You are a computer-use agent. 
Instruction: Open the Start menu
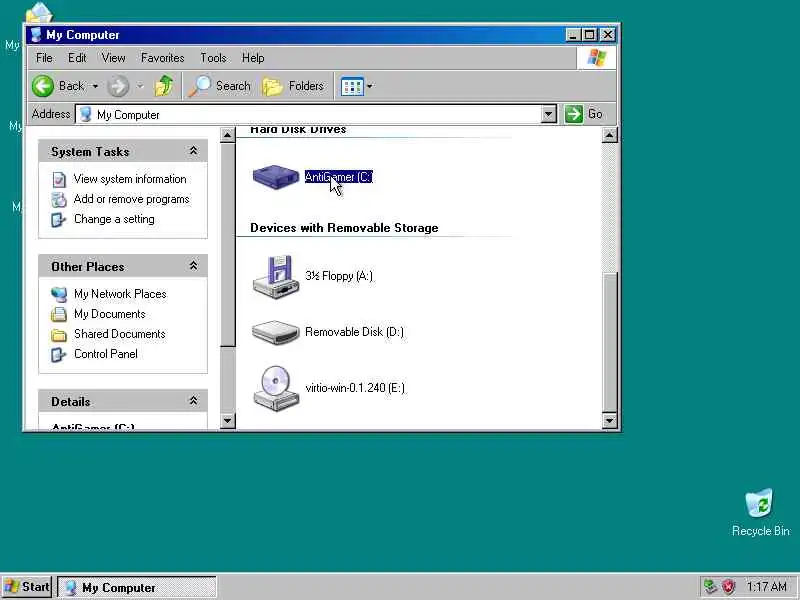point(27,587)
